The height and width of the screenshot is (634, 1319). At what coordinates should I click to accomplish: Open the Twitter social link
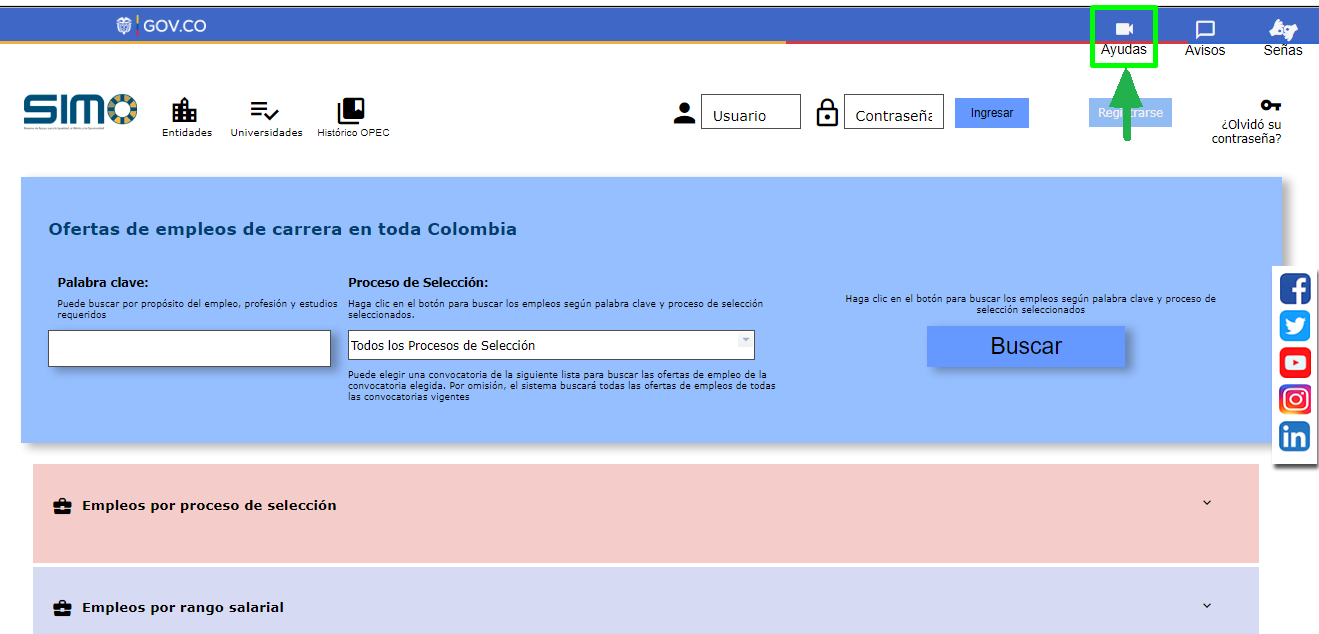(1295, 326)
